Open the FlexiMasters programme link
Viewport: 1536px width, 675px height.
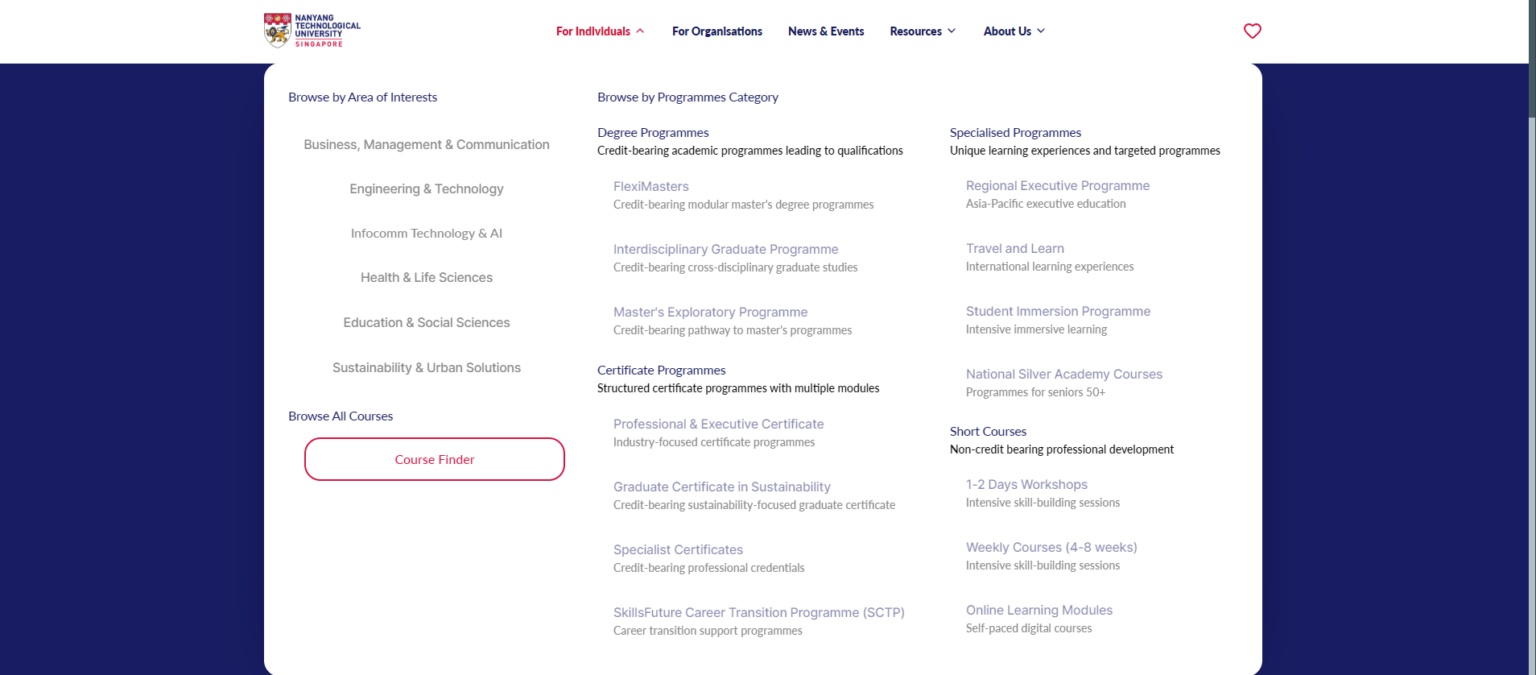pyautogui.click(x=651, y=186)
